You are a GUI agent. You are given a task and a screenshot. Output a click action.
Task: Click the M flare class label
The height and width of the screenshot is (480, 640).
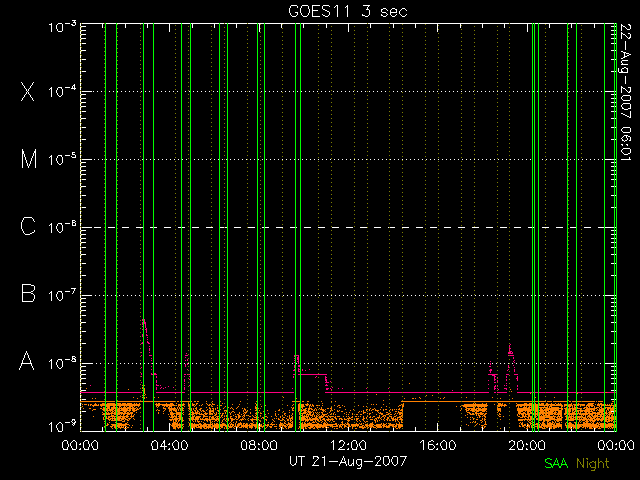(x=29, y=159)
